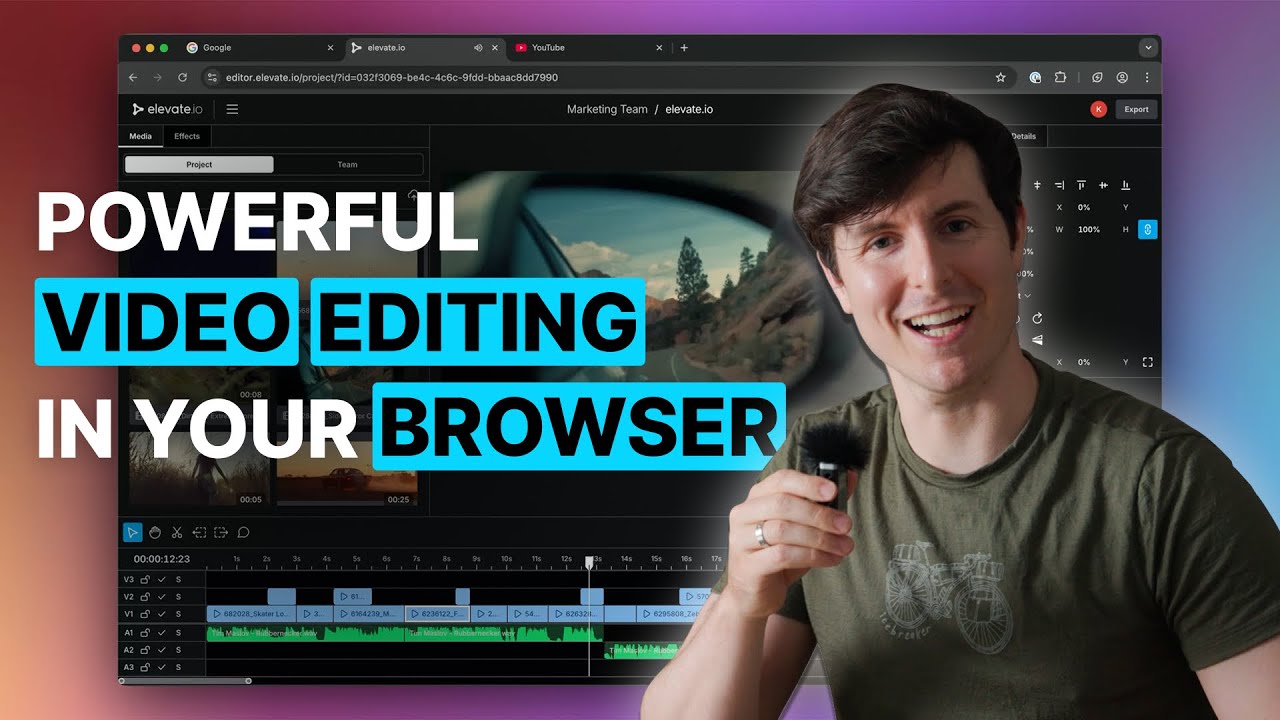Mute the elevate.io tab audio icon

(x=478, y=47)
